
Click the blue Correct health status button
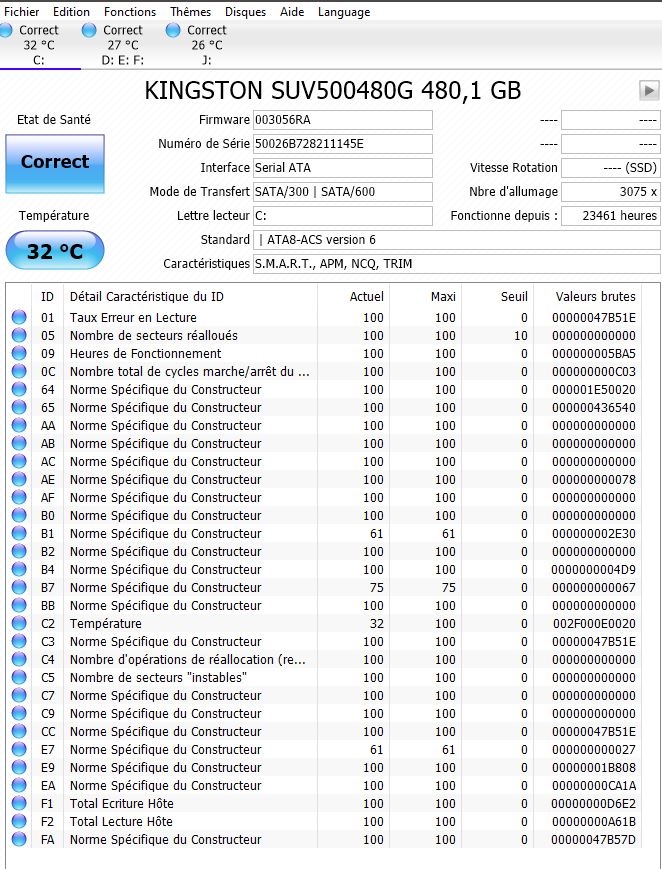pos(54,162)
